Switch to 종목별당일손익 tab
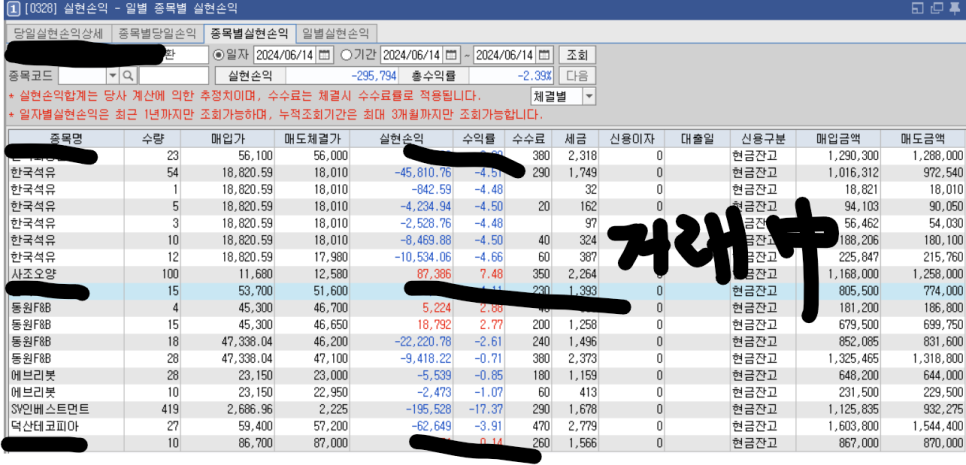Viewport: 966px width, 465px height. tap(157, 33)
